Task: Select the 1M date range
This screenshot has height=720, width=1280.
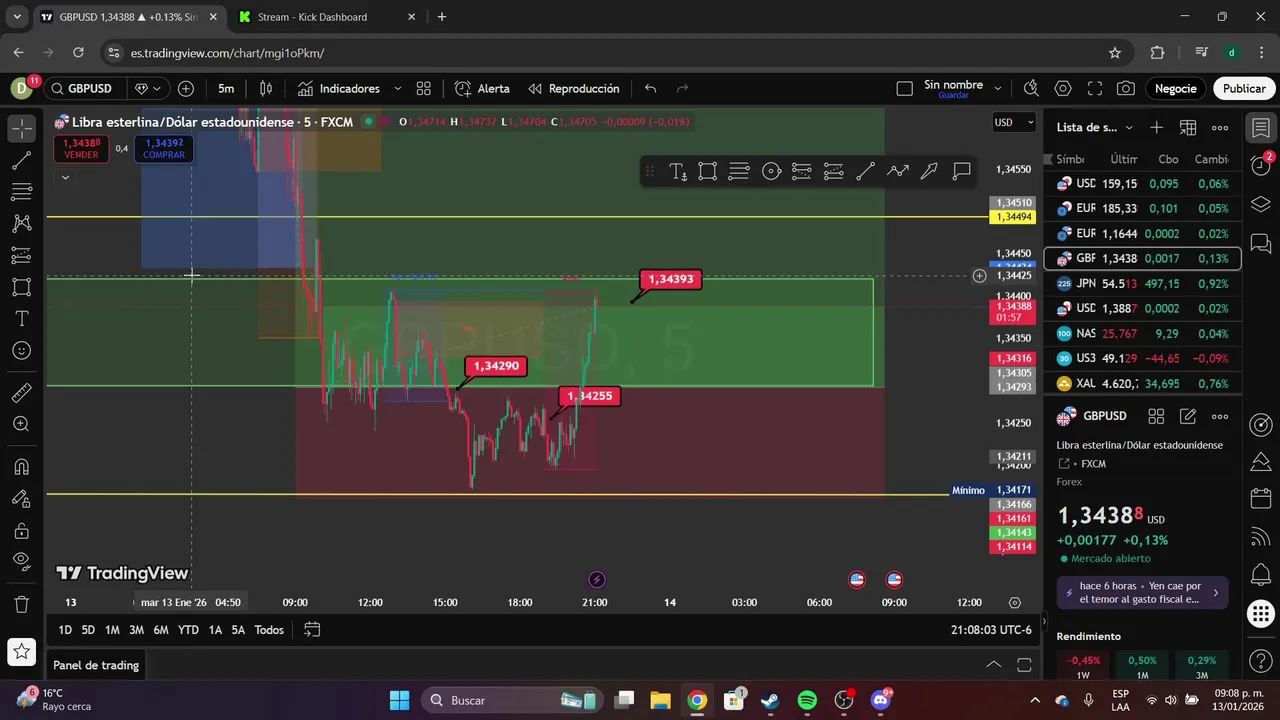Action: click(112, 630)
